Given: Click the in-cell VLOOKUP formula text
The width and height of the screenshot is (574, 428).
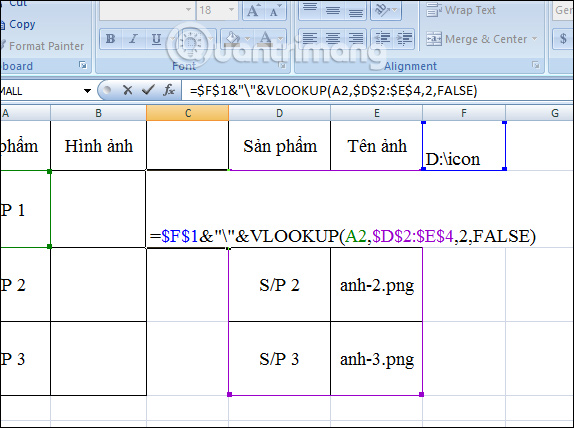Looking at the screenshot, I should point(343,236).
